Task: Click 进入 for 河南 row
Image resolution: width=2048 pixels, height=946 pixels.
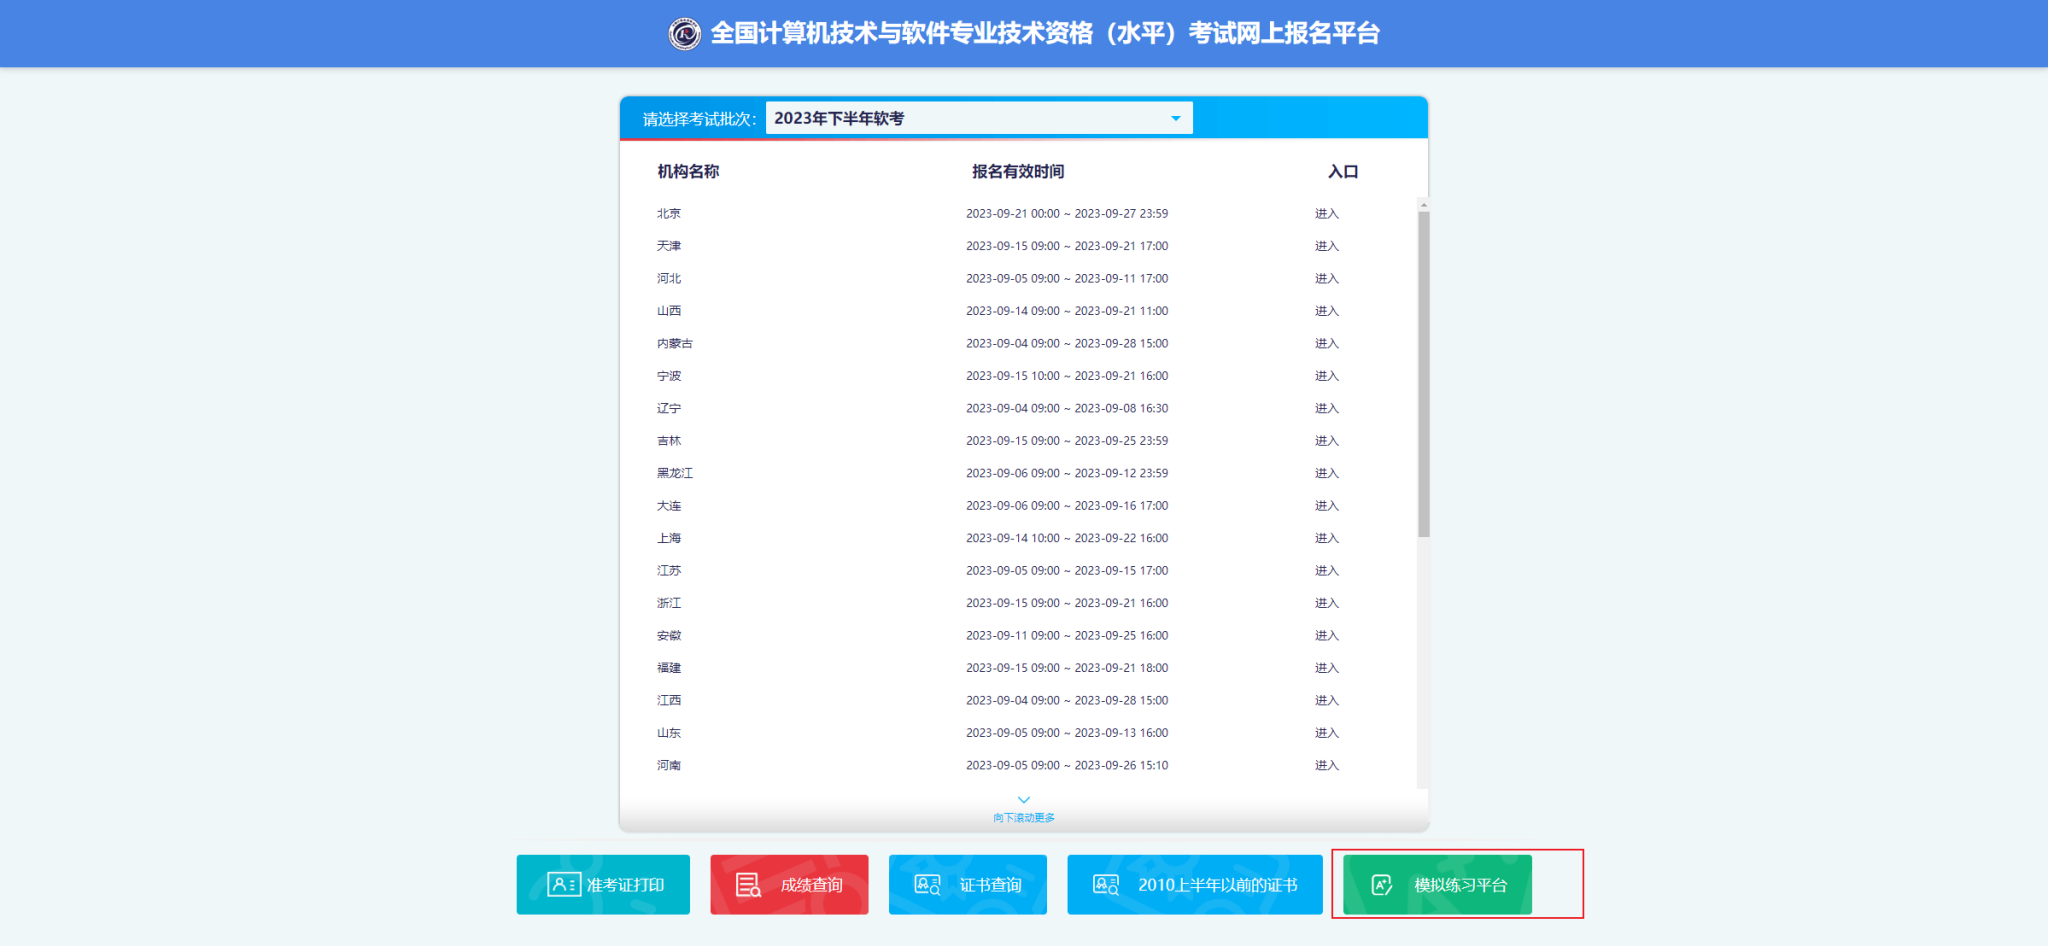Action: tap(1326, 765)
